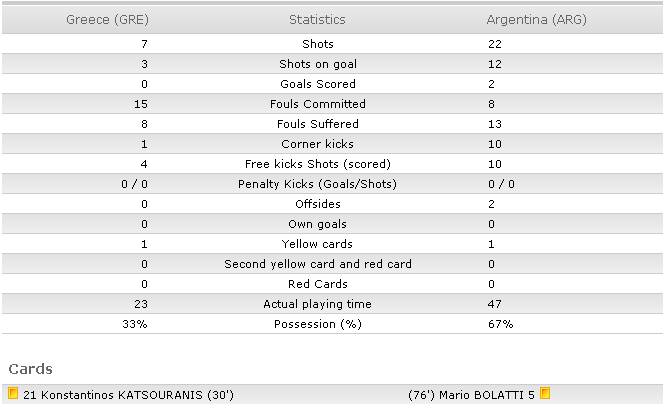Select the Penalty Kicks (Goals/Shots) label

tap(318, 184)
